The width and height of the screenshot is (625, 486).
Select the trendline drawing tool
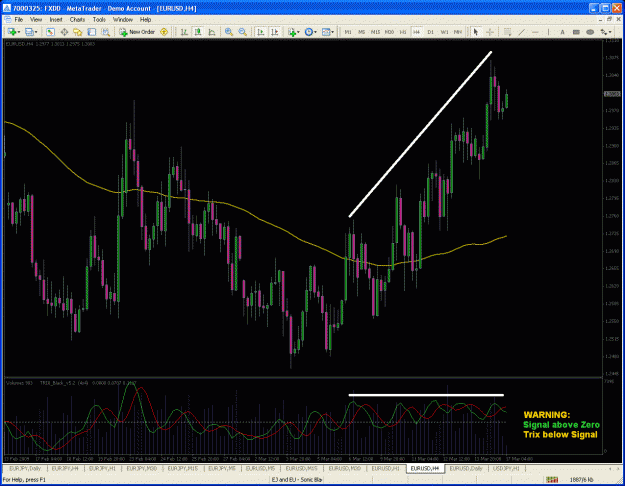tap(521, 32)
